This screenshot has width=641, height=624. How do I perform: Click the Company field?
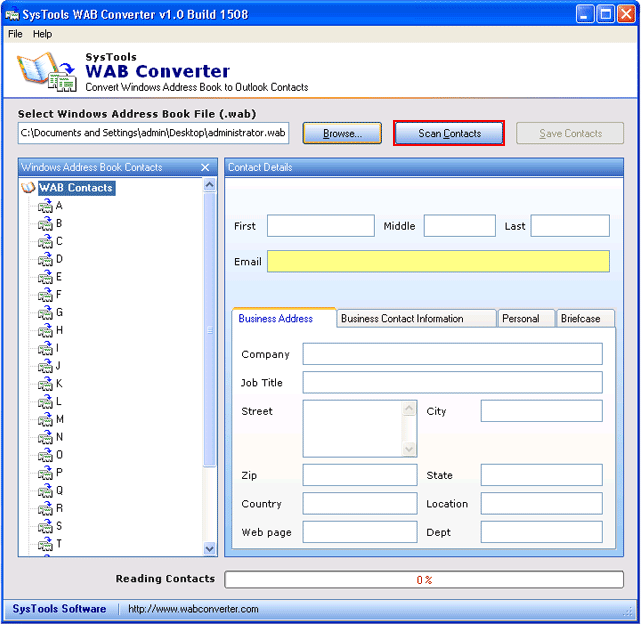tap(453, 354)
